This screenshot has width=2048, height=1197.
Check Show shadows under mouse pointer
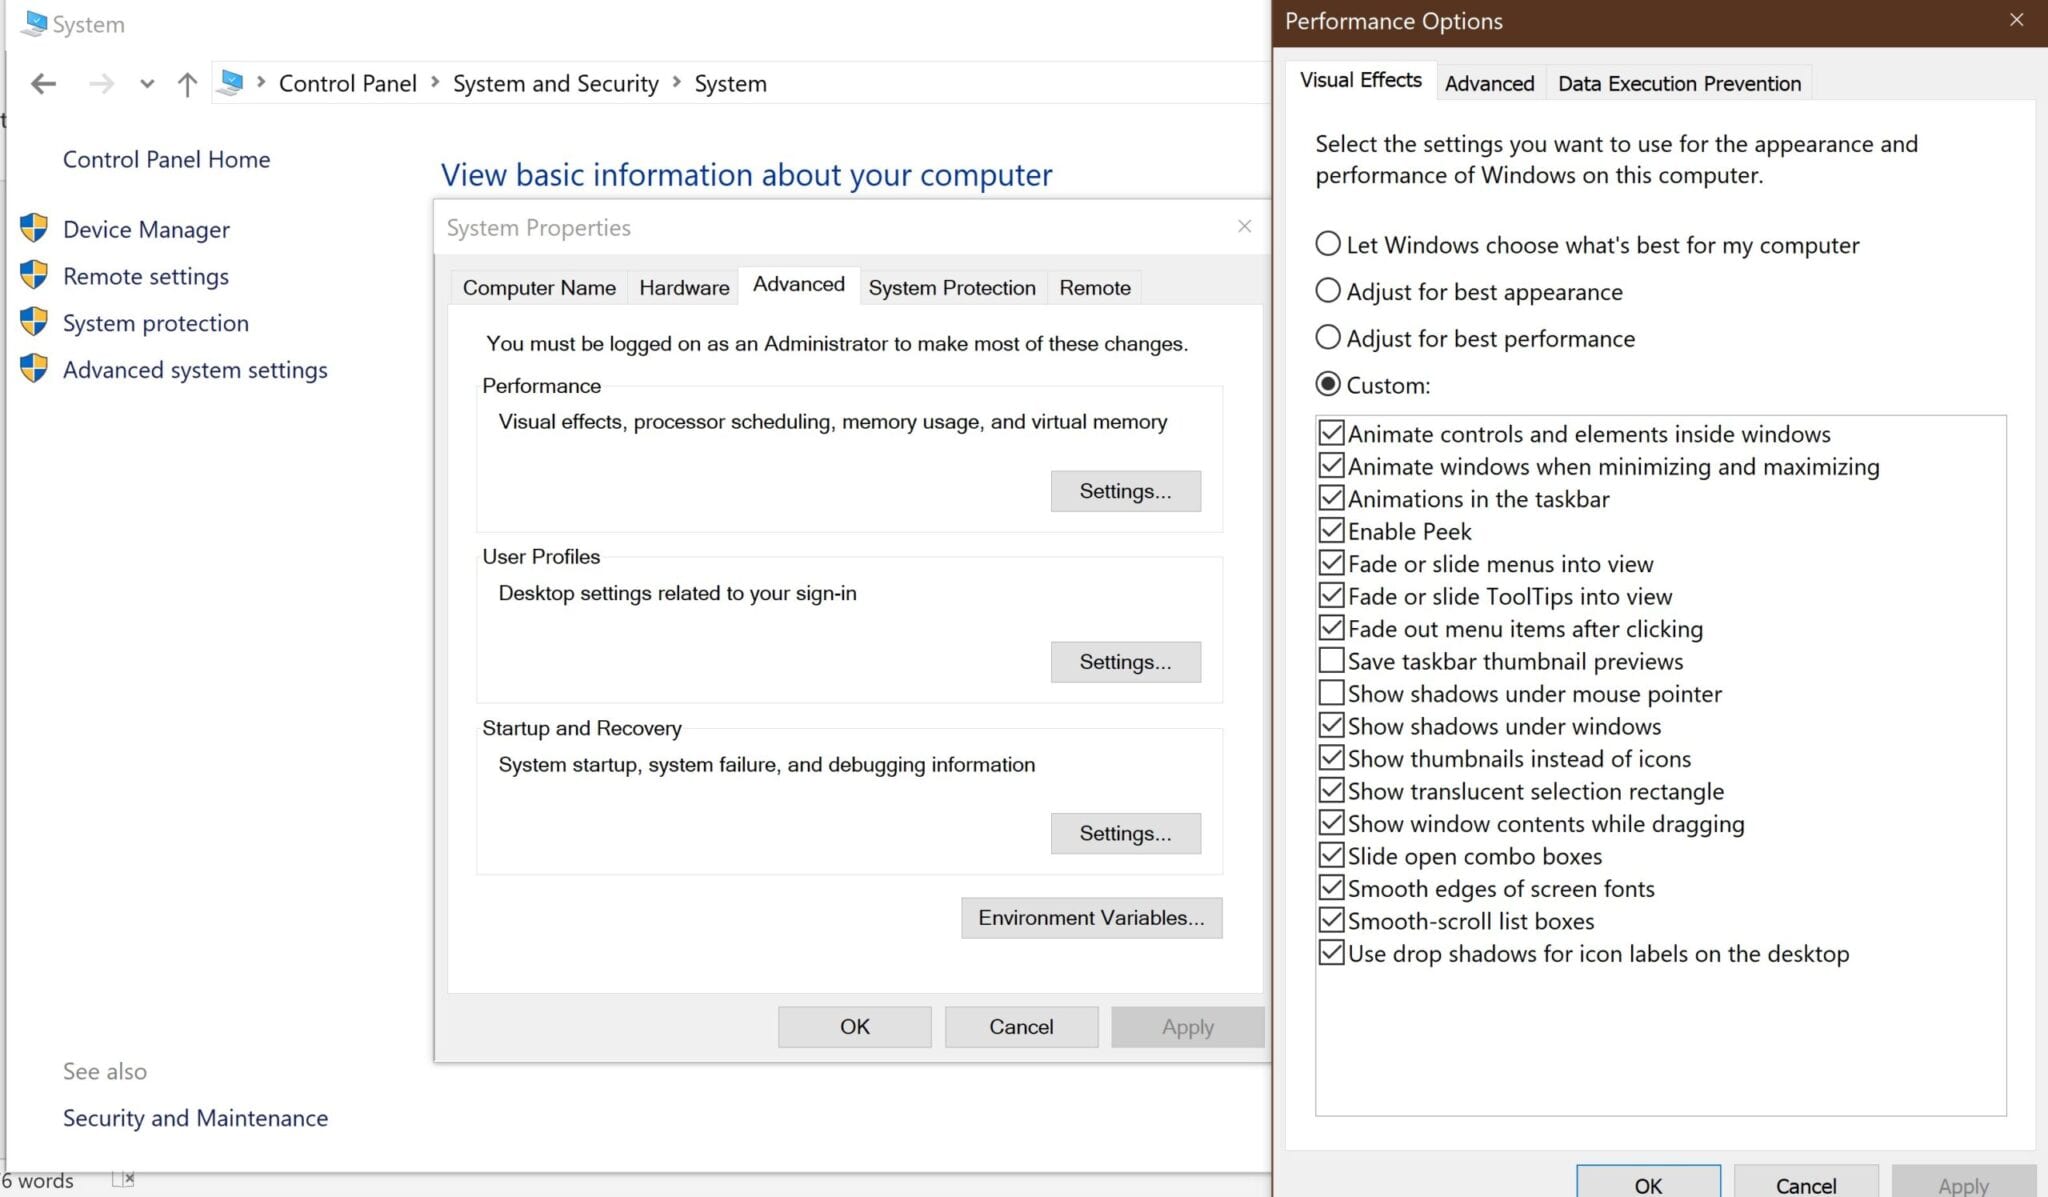coord(1331,693)
